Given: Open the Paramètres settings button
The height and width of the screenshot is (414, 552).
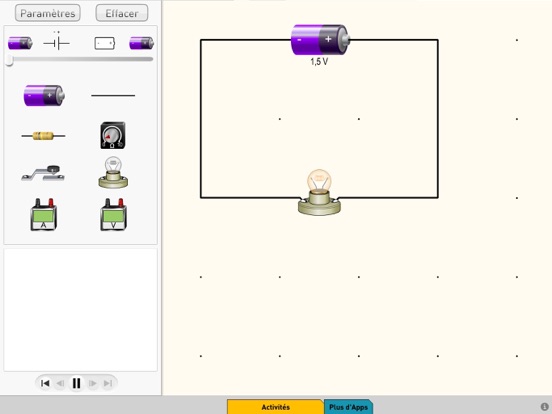Looking at the screenshot, I should click(48, 13).
